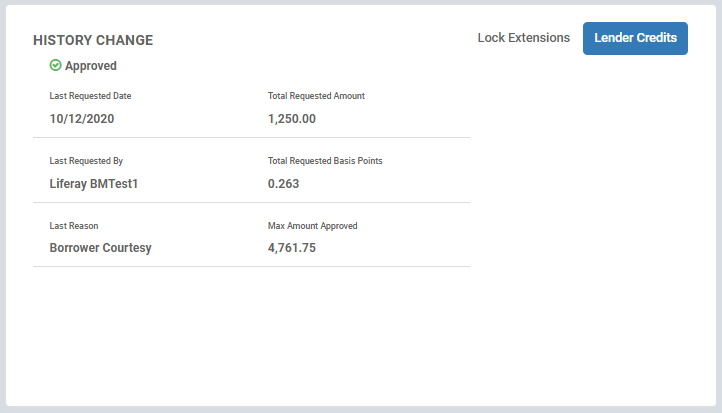Select the HISTORY CHANGE heading
Screen dimensions: 722x413
point(93,40)
